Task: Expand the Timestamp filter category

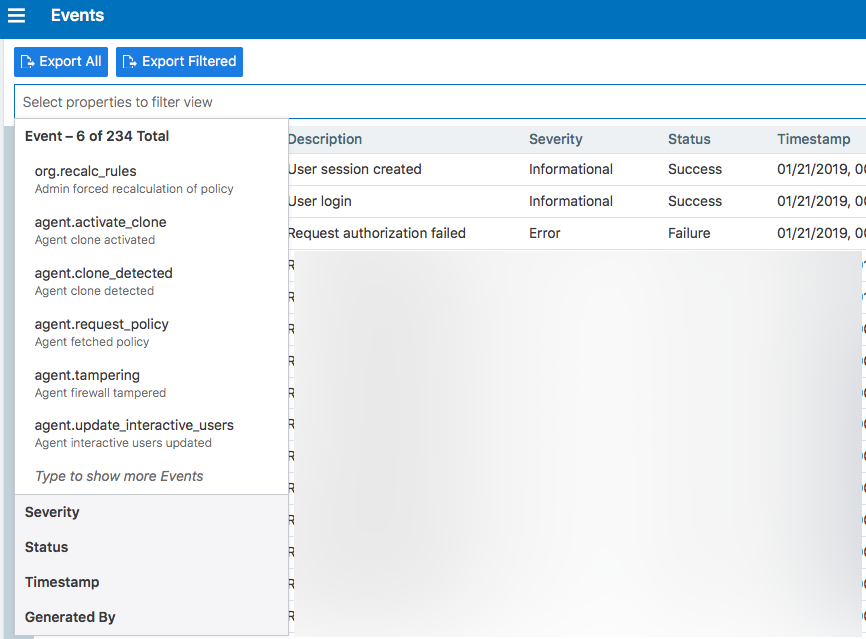Action: 62,582
